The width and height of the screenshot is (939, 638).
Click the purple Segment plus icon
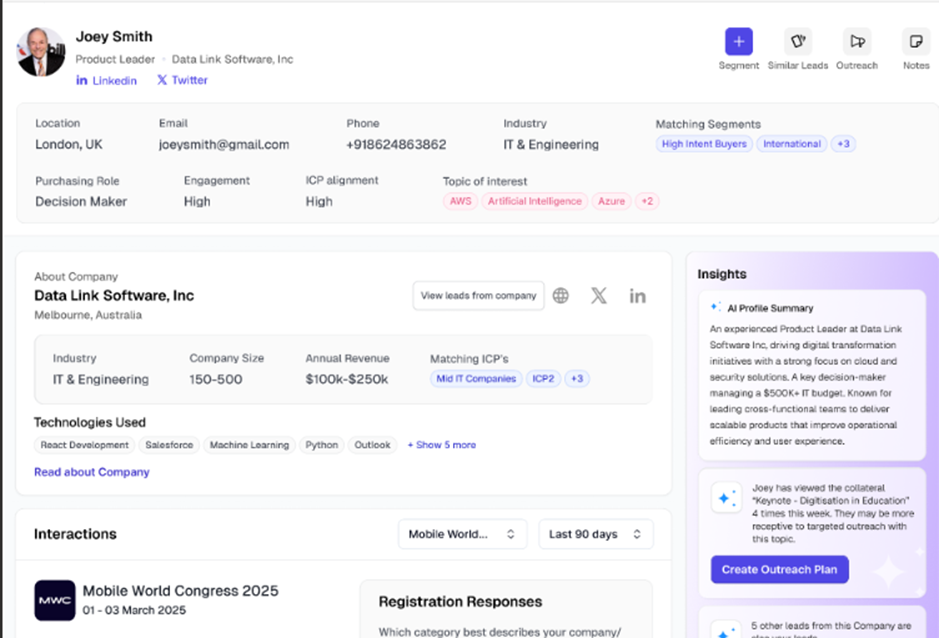(x=738, y=42)
